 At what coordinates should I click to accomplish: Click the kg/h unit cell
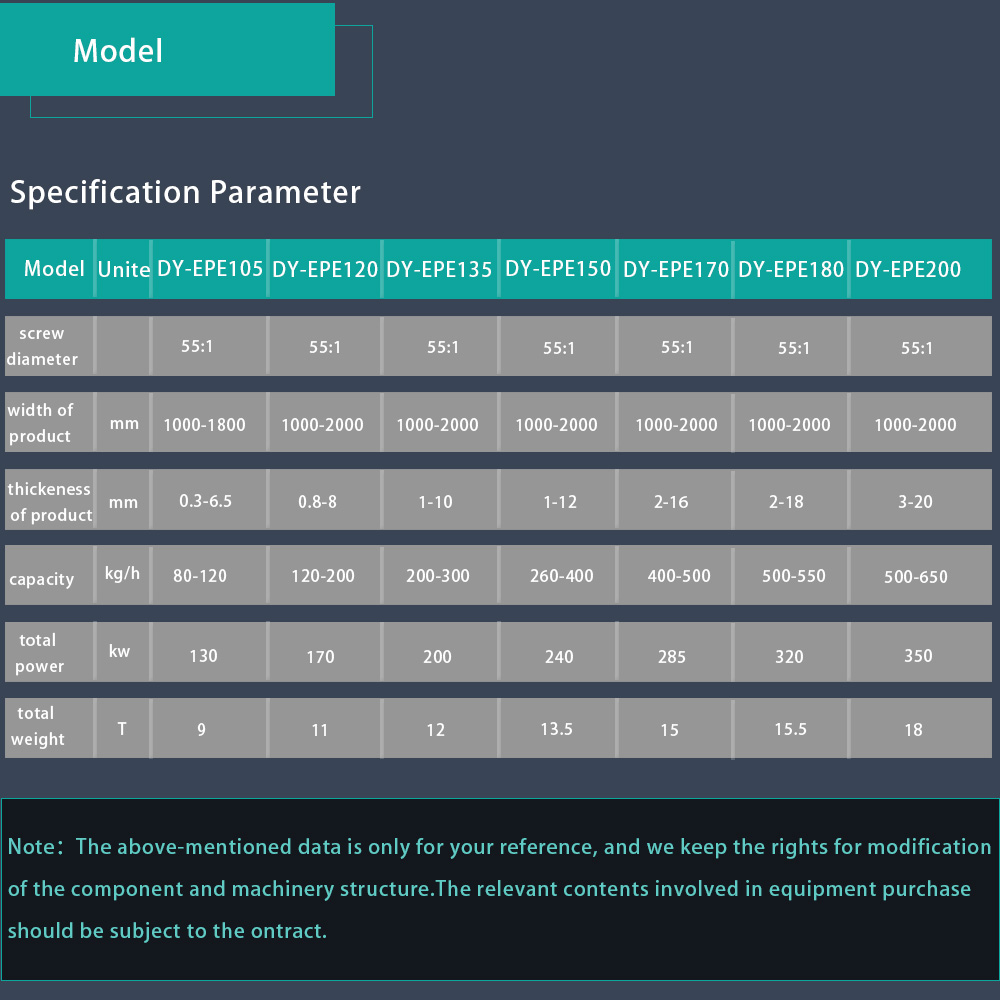click(122, 573)
